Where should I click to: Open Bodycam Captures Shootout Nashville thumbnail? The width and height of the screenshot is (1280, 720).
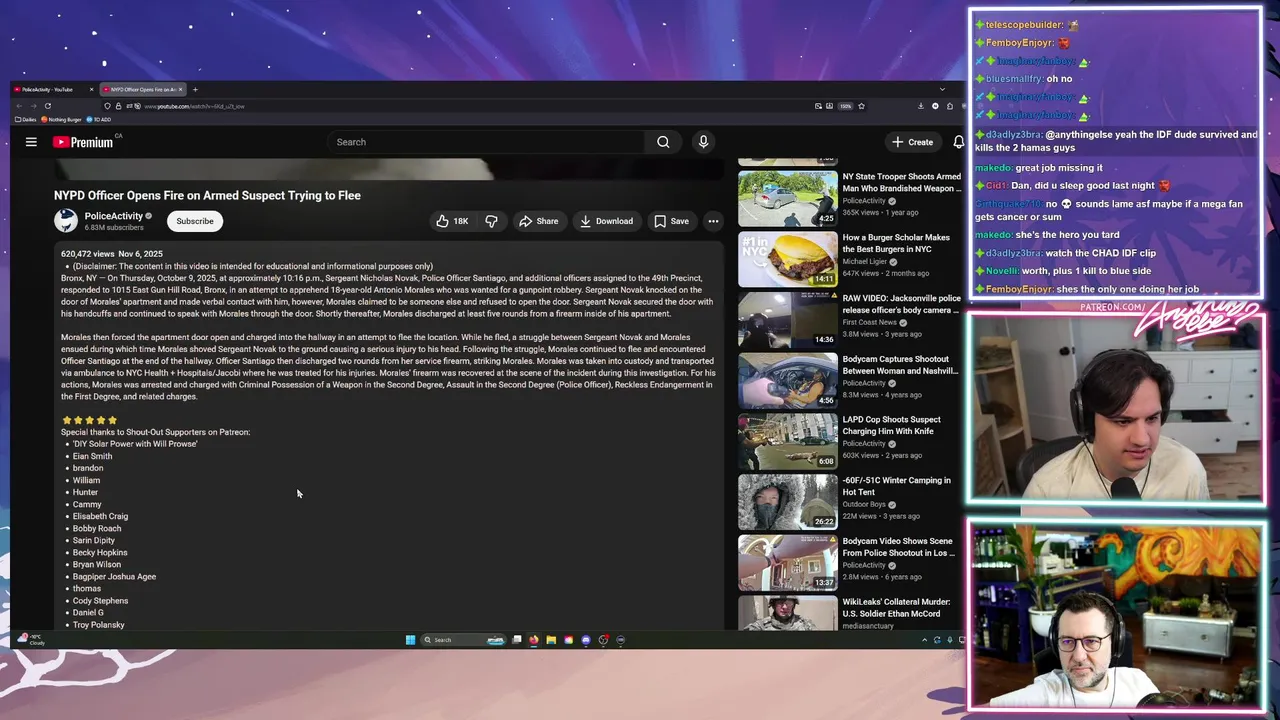click(x=788, y=380)
